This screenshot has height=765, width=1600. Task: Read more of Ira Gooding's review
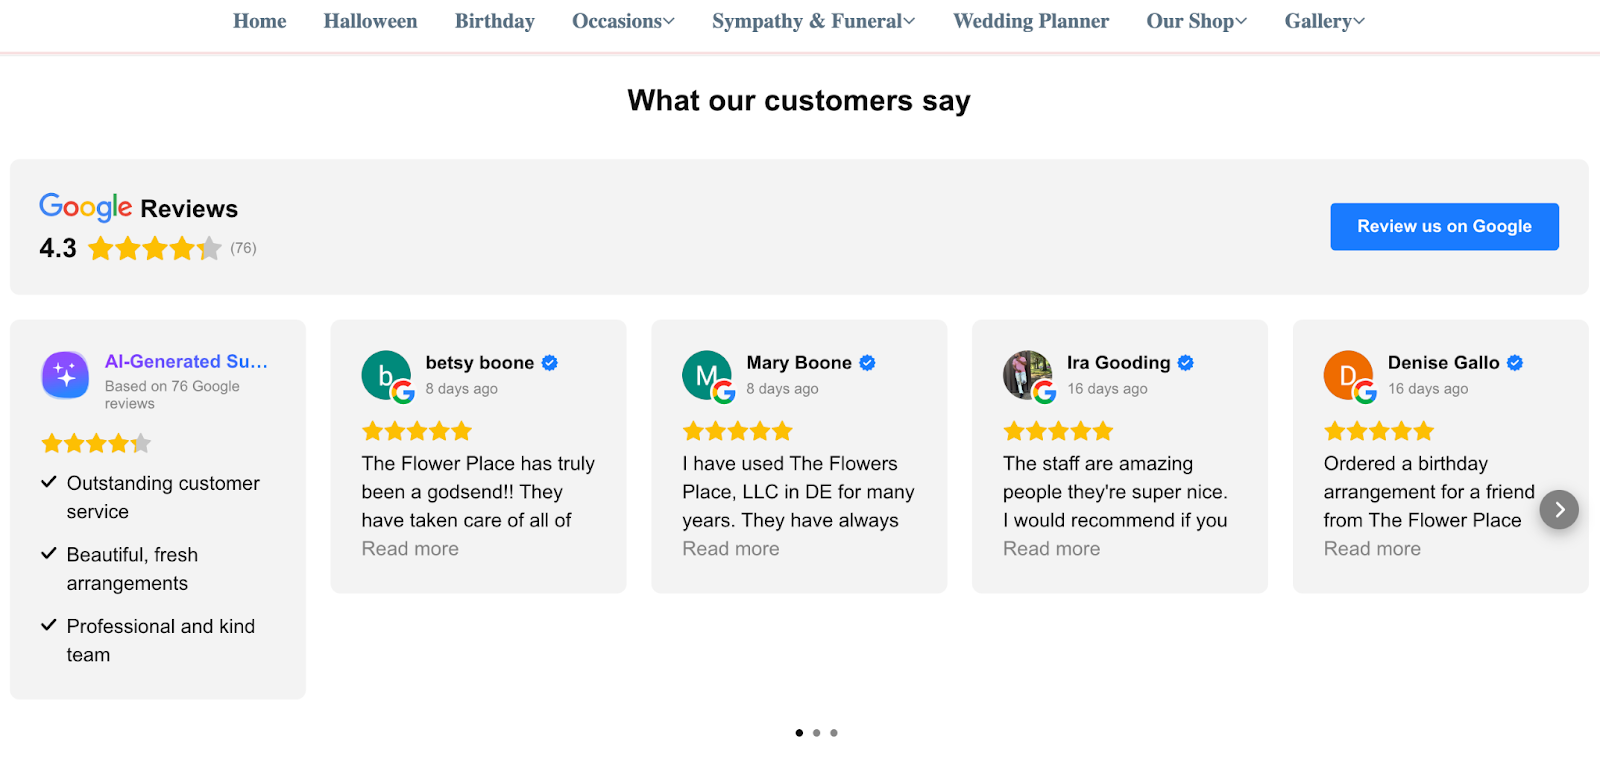[1051, 549]
